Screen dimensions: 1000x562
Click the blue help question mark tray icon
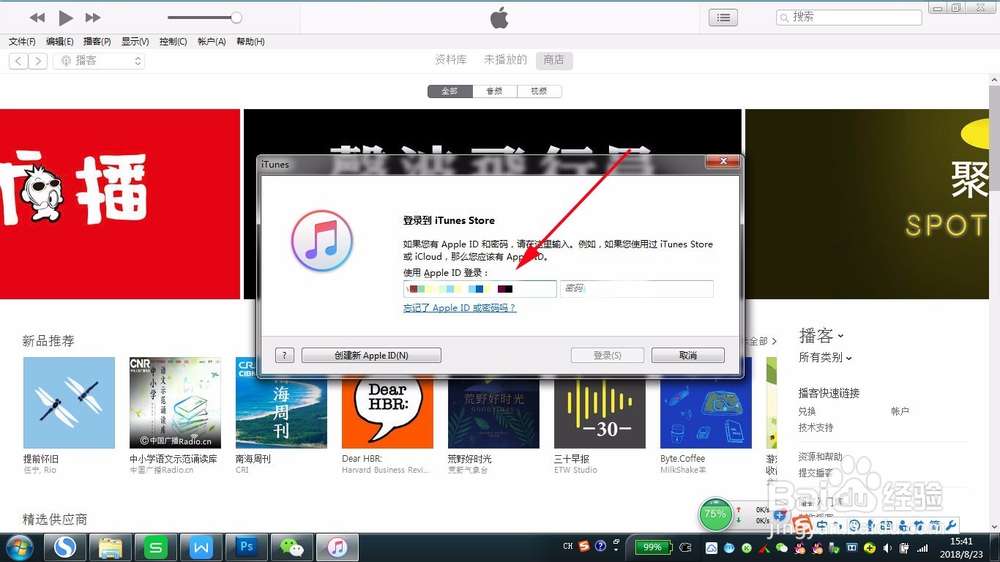600,546
